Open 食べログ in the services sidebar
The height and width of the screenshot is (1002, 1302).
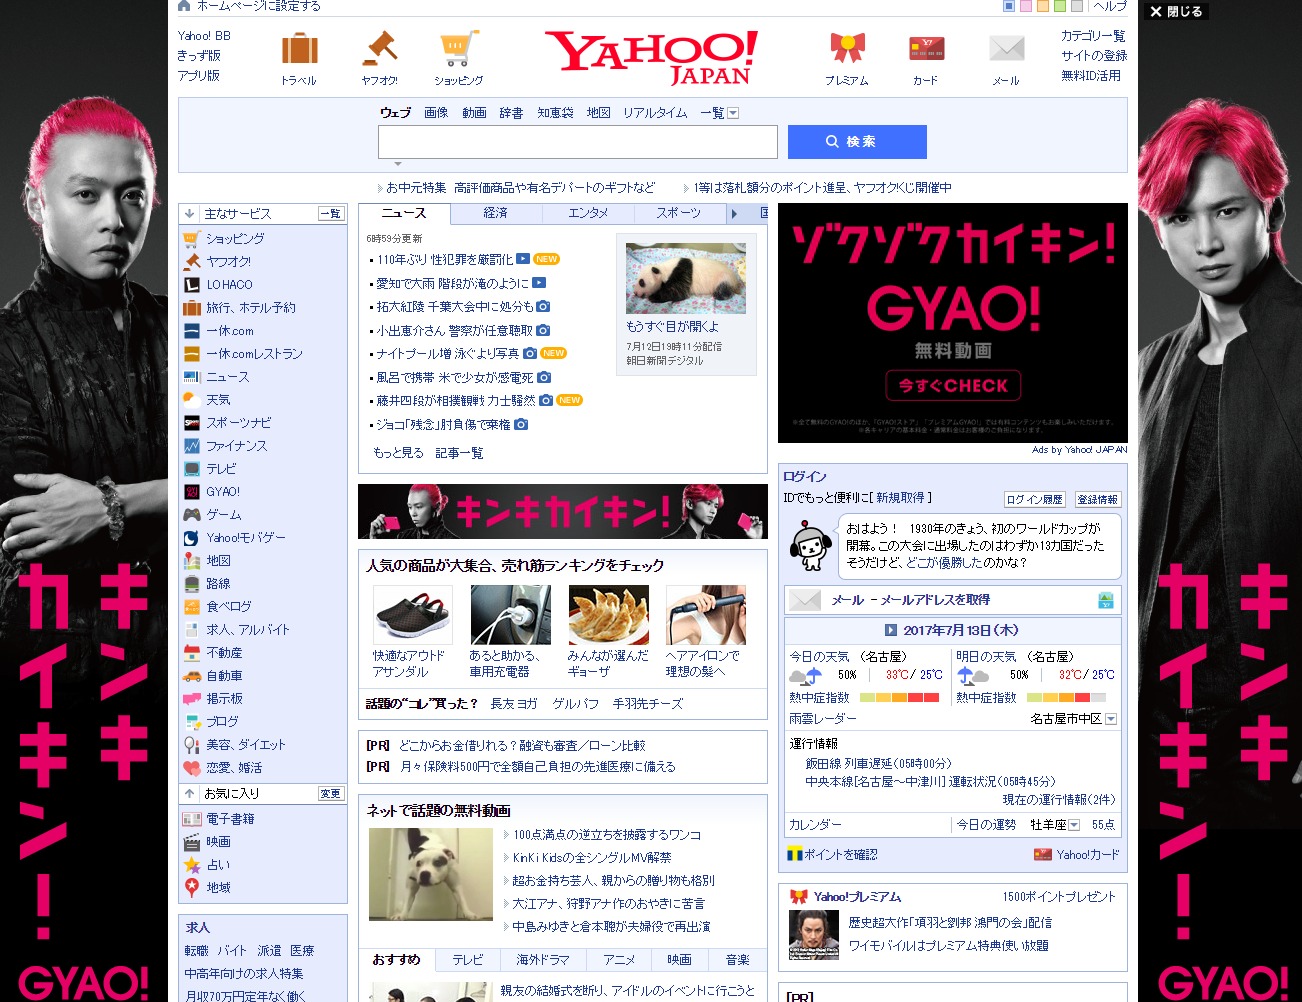click(228, 606)
